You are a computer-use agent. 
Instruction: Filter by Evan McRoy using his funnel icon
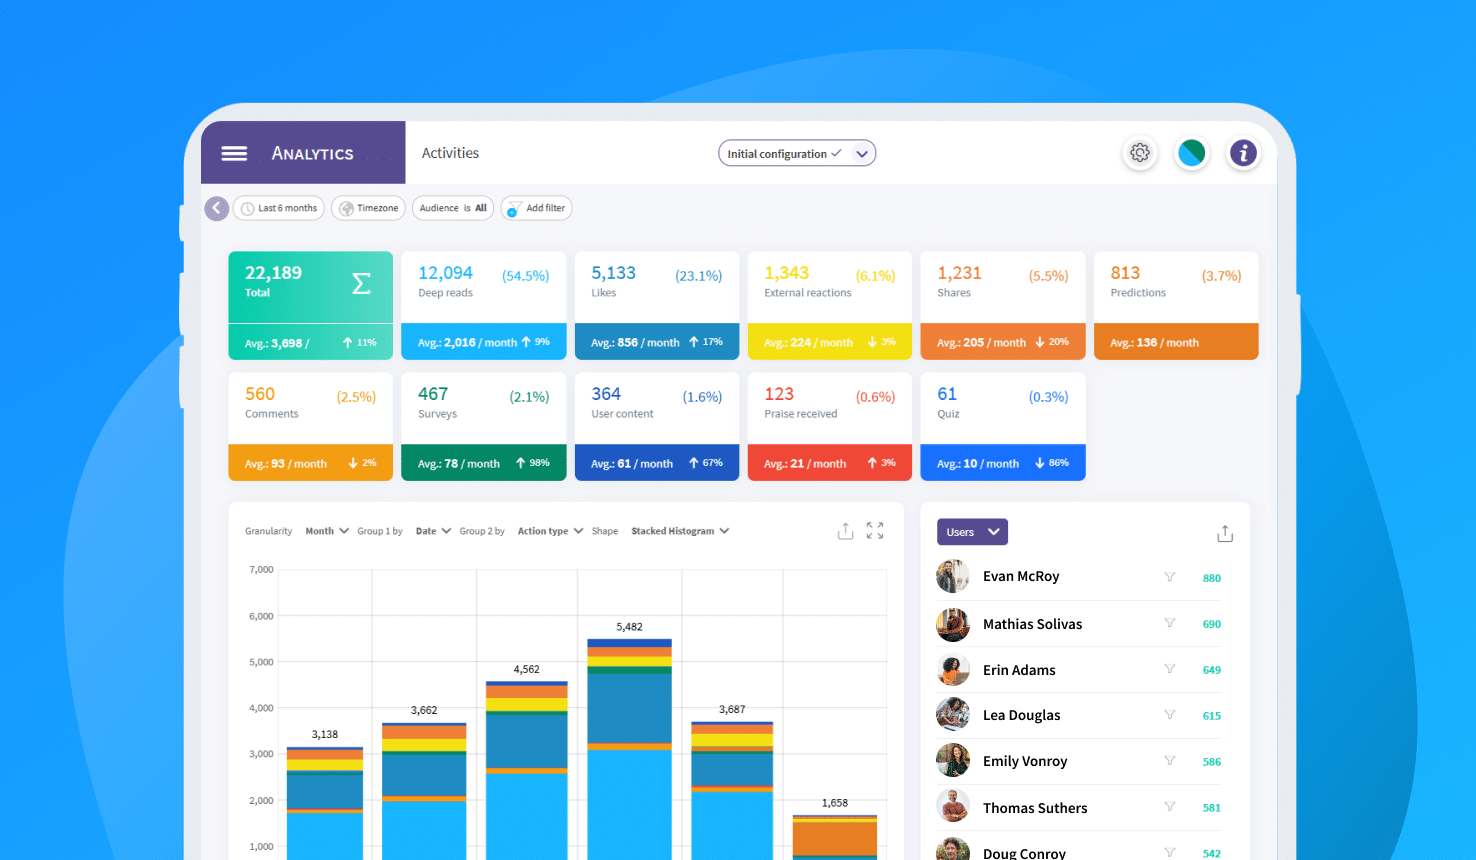[x=1169, y=577]
